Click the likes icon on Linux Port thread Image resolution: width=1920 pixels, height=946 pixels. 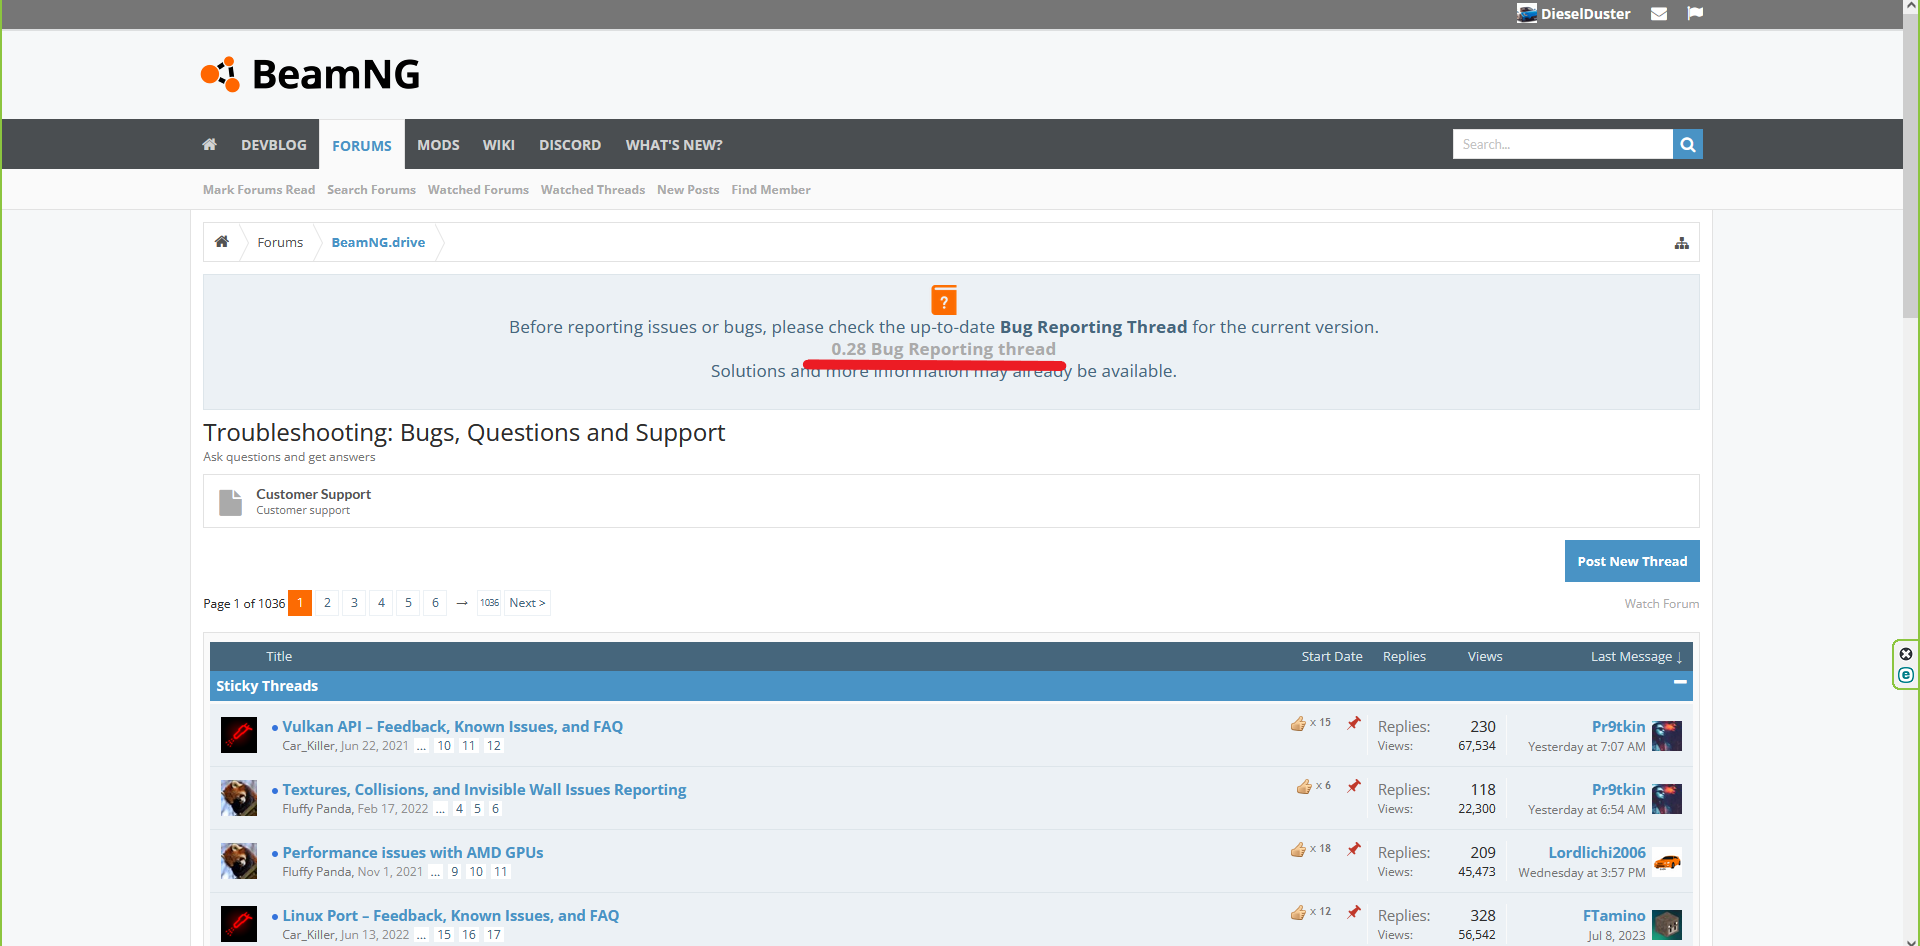click(1298, 912)
